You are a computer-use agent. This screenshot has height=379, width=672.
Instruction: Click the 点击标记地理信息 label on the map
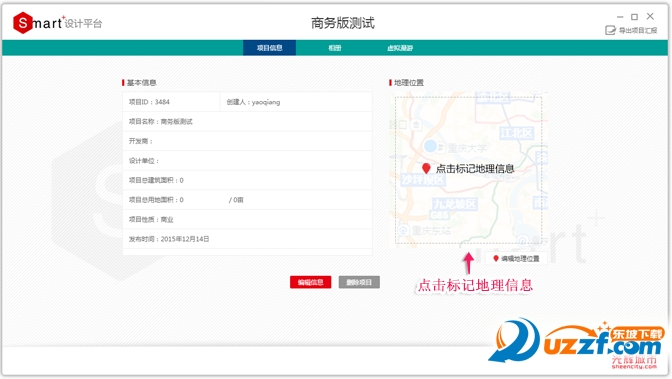[x=475, y=168]
